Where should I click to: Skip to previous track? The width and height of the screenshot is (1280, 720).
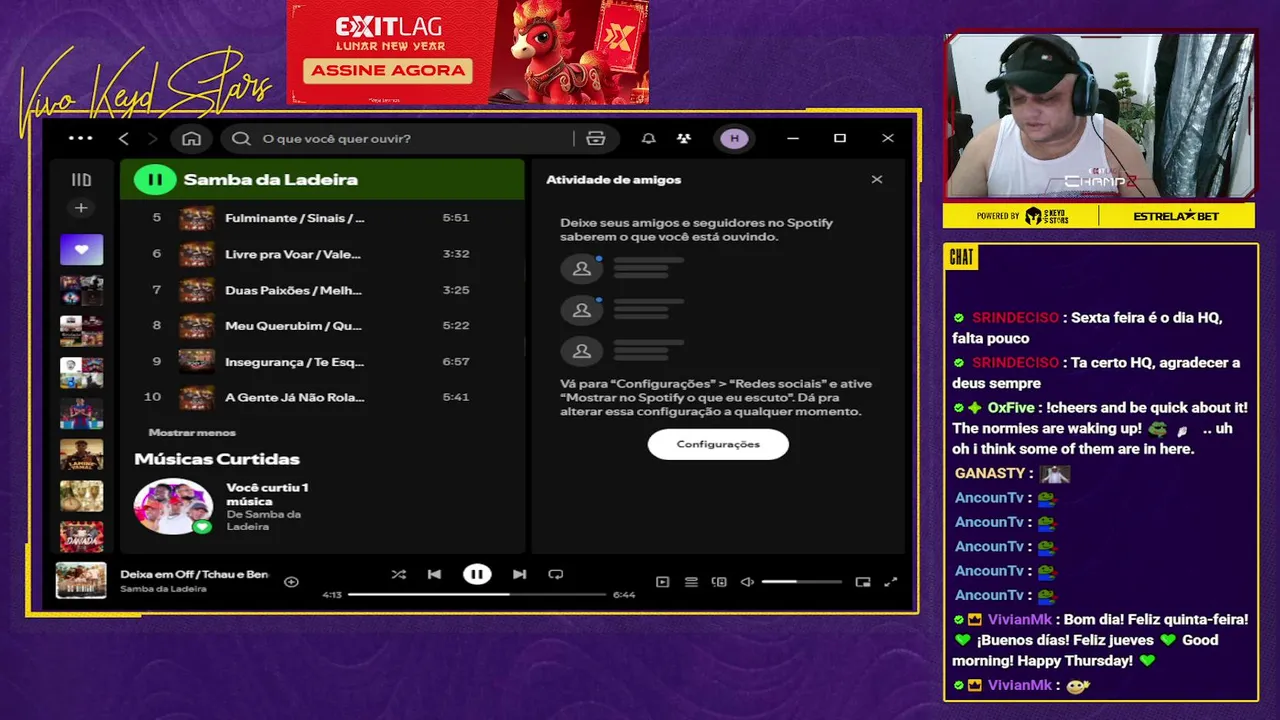(434, 574)
